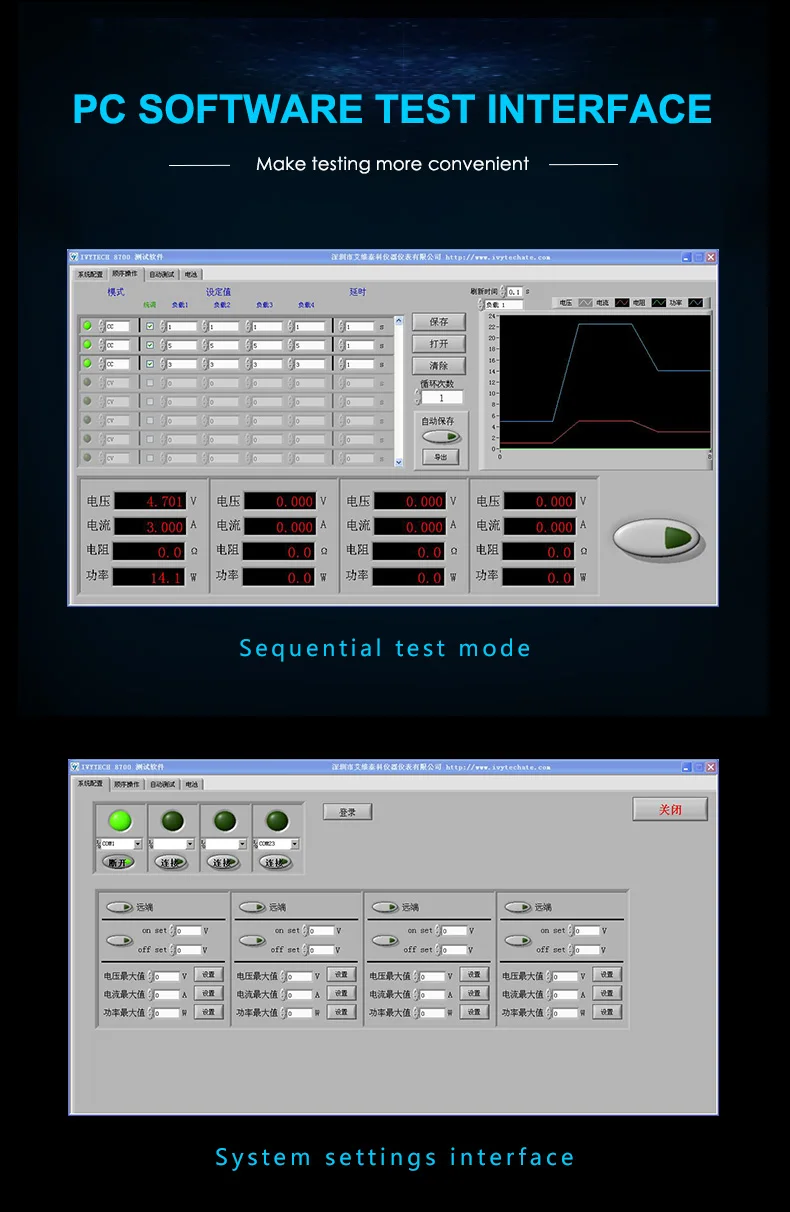Screen dimensions: 790x1212
Task: Toggle the 自动保存 auto-save oval switch
Action: [x=441, y=437]
